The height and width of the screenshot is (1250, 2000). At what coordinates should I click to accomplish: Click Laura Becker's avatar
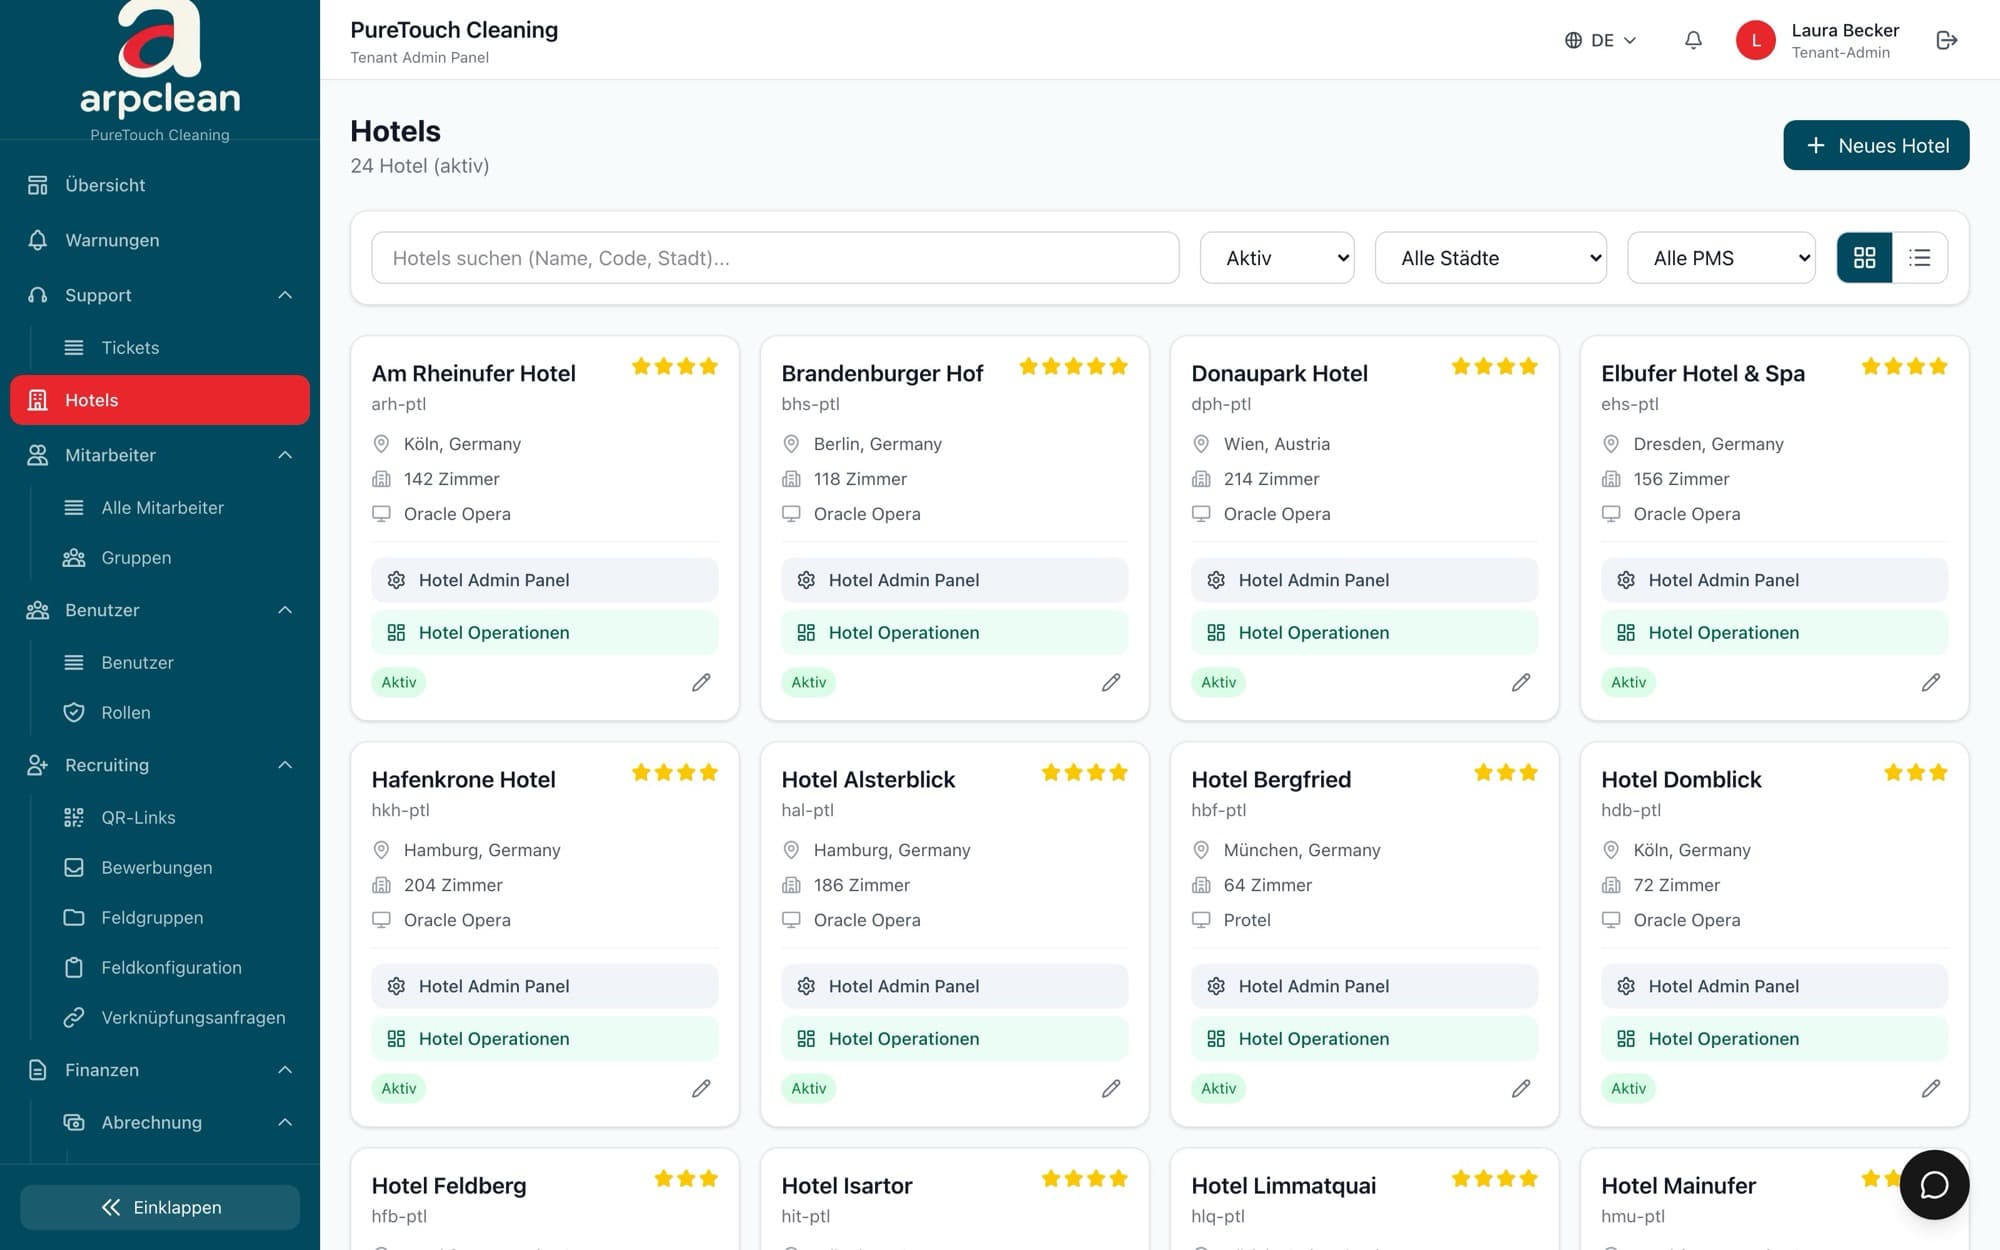1755,40
